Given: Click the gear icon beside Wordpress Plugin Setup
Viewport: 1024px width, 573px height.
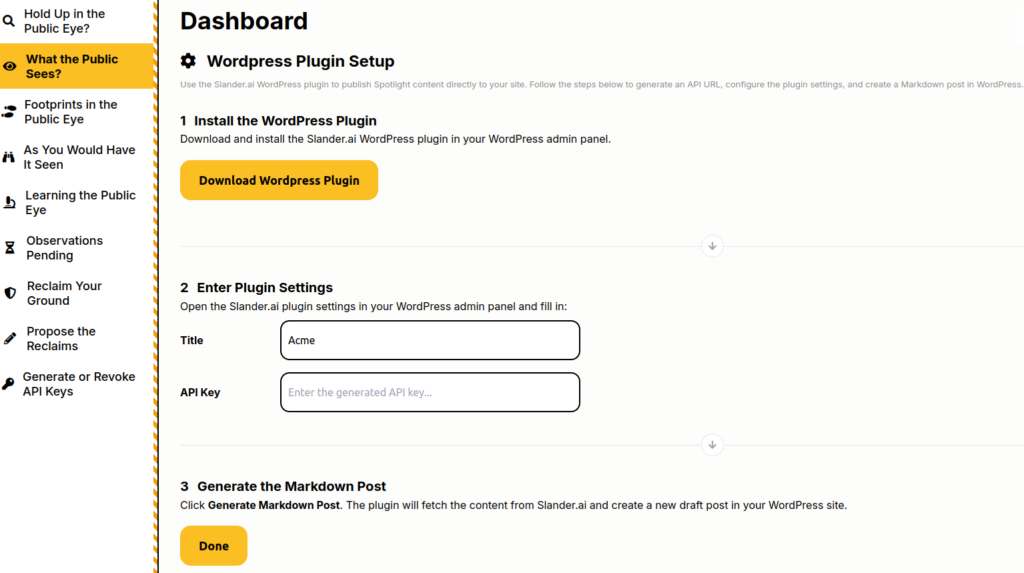Looking at the screenshot, I should [188, 61].
